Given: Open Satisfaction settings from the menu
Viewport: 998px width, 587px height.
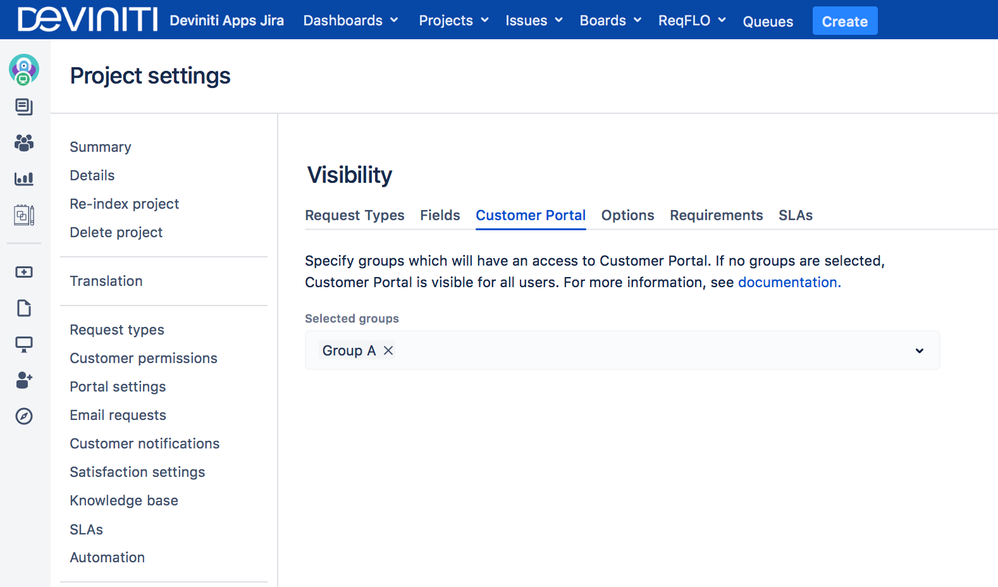Looking at the screenshot, I should [137, 471].
